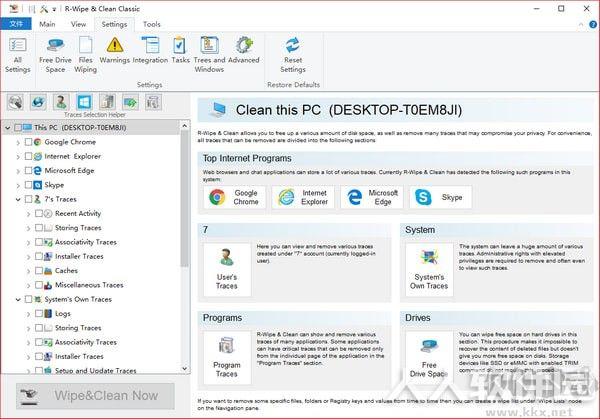Image resolution: width=600 pixels, height=419 pixels.
Task: Check the Google Chrome checkbox
Action: click(x=28, y=142)
